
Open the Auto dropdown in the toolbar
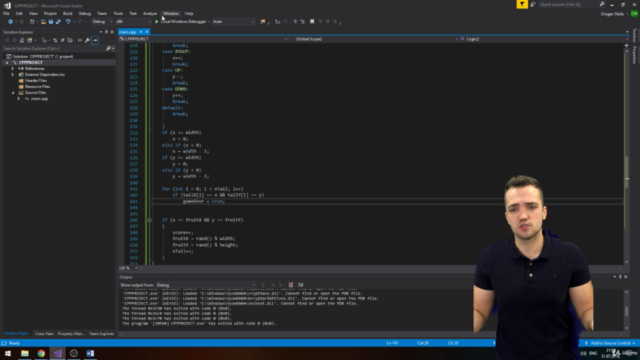pos(233,22)
